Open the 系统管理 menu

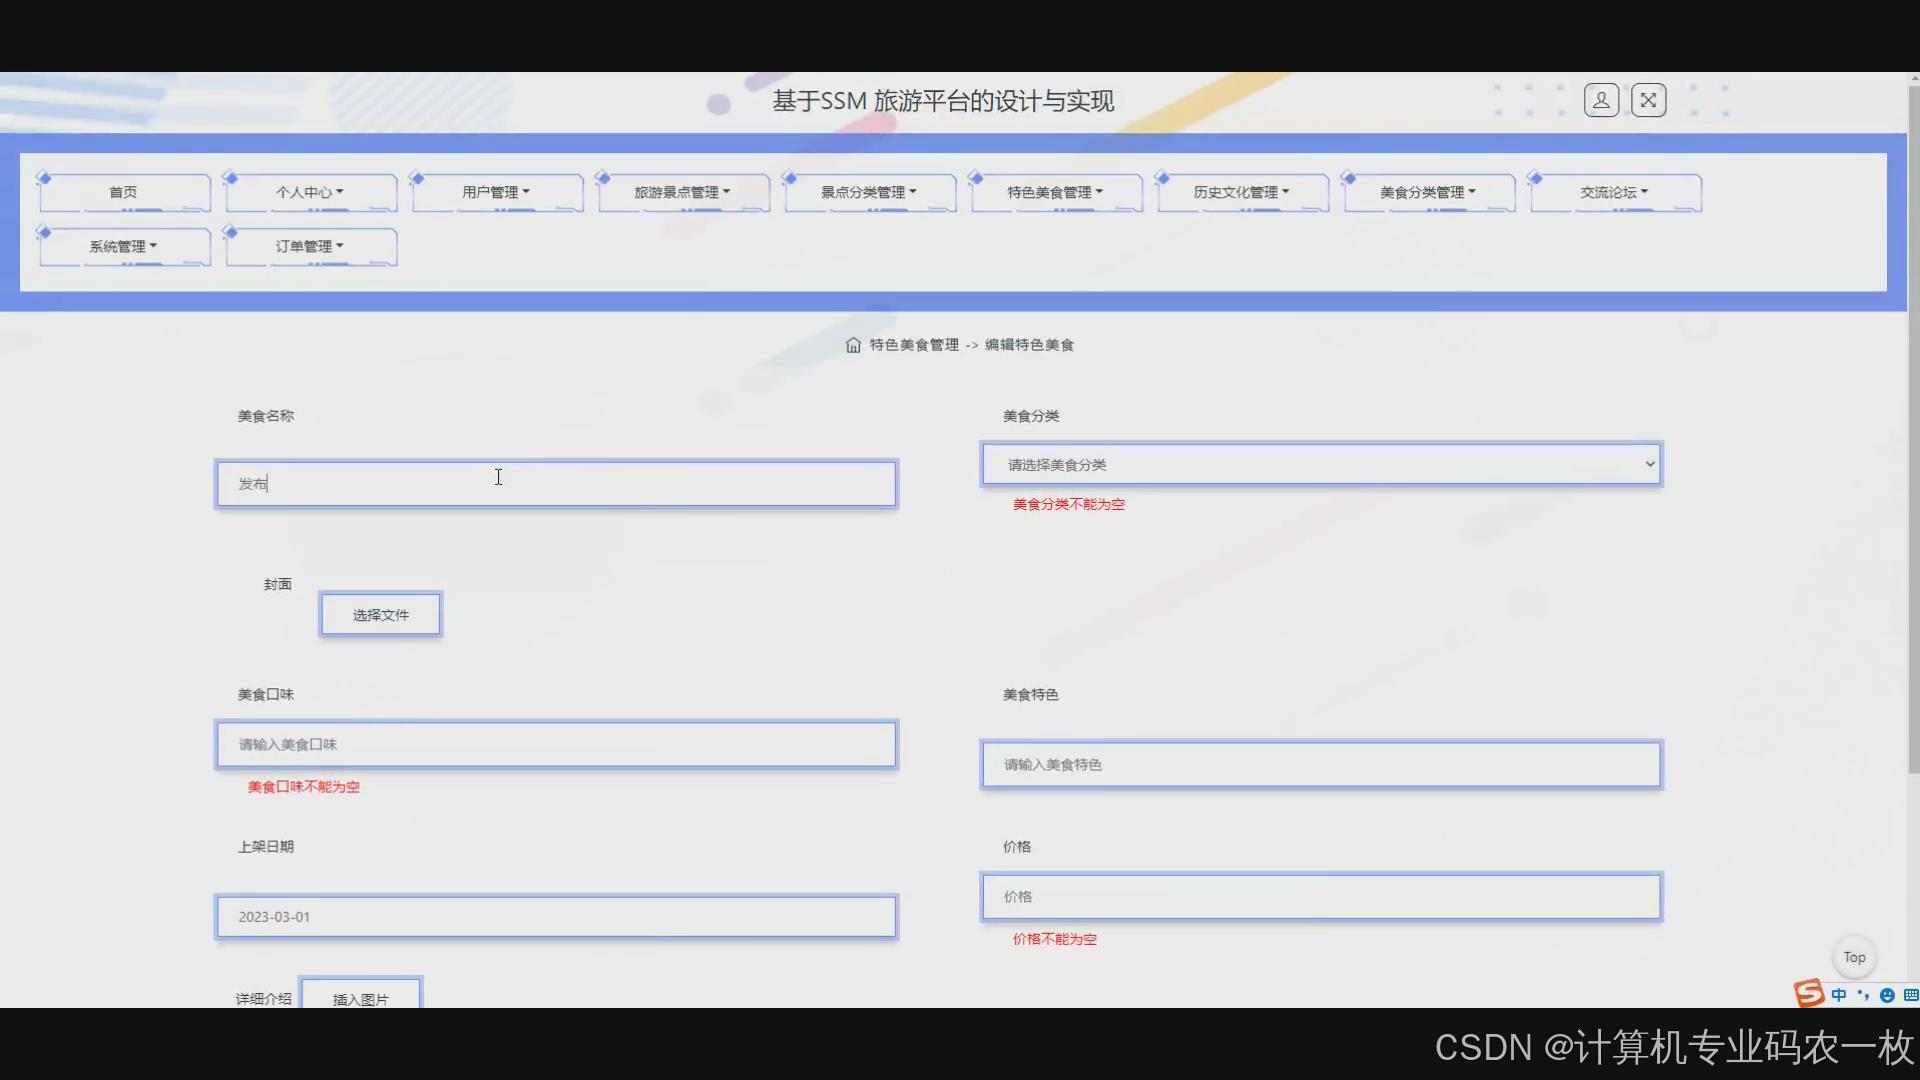(124, 246)
